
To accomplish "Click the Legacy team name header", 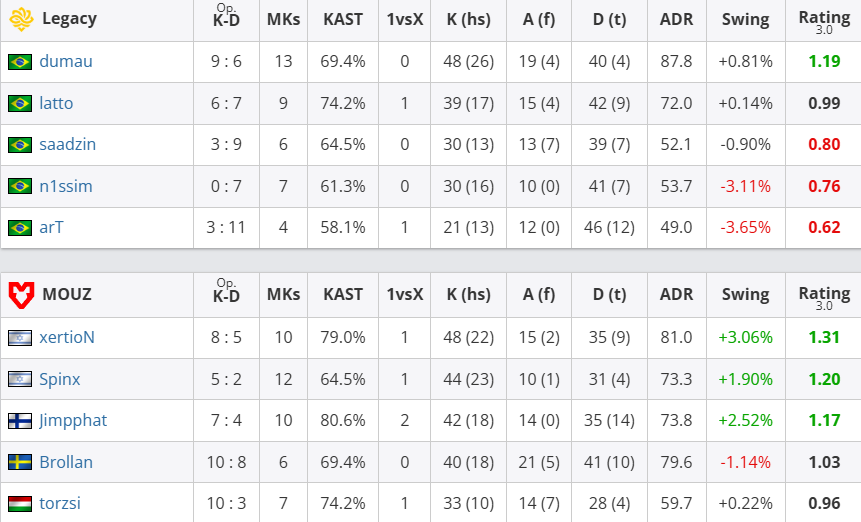I will [x=70, y=19].
